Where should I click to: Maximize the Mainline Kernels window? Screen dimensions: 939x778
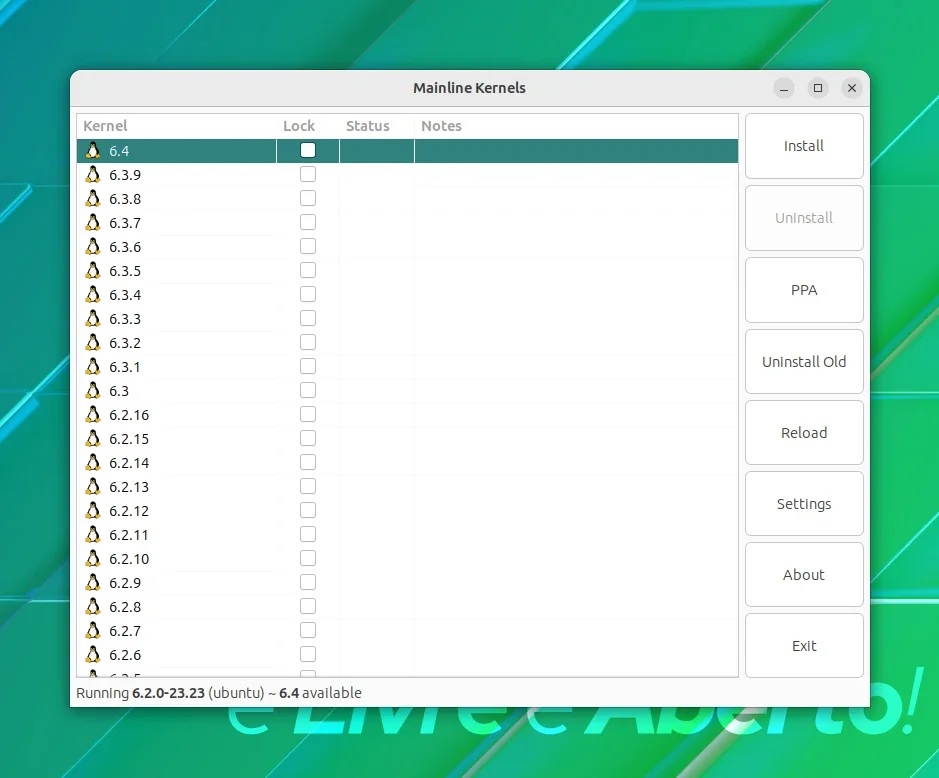click(x=817, y=88)
